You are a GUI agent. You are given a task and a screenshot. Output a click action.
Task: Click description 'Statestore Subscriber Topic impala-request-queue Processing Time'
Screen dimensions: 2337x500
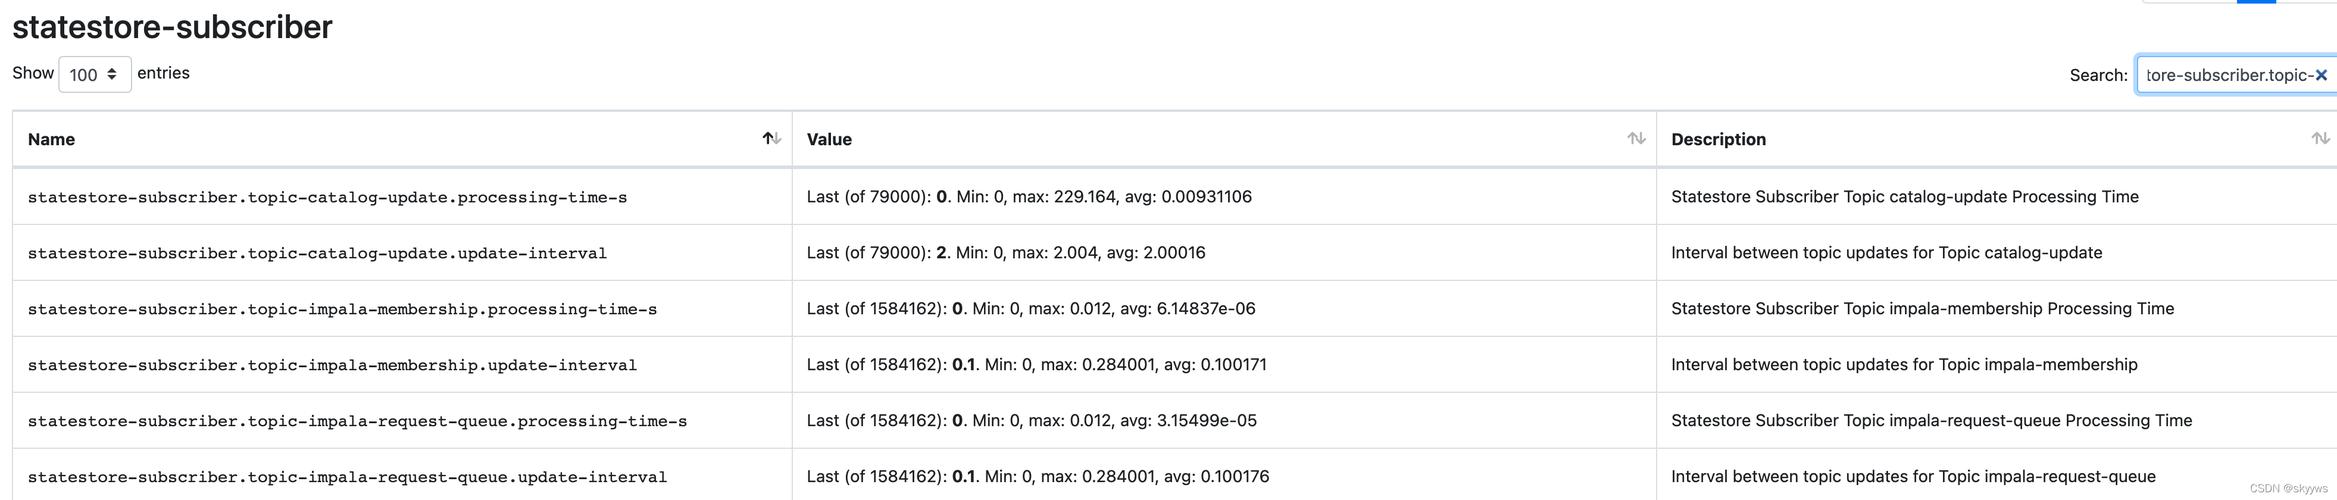pos(1931,421)
